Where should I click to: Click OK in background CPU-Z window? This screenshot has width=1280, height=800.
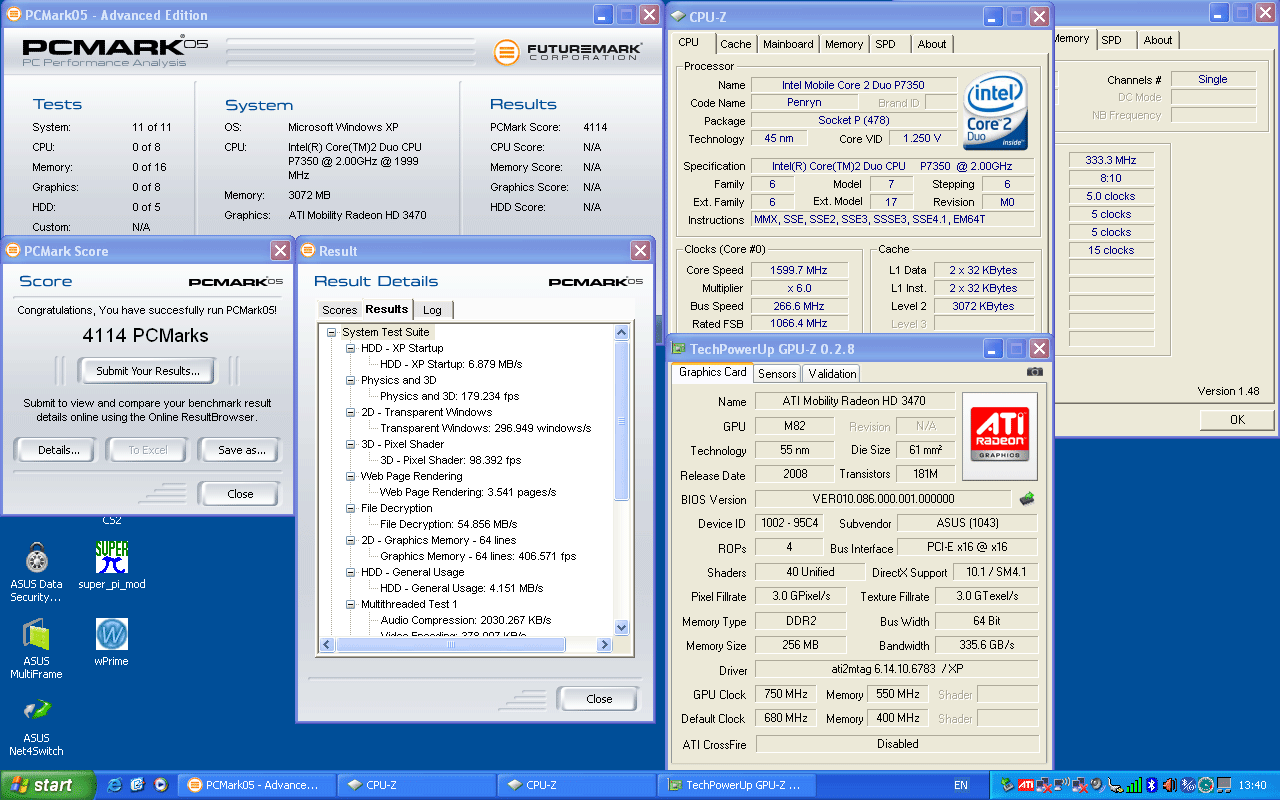1238,419
